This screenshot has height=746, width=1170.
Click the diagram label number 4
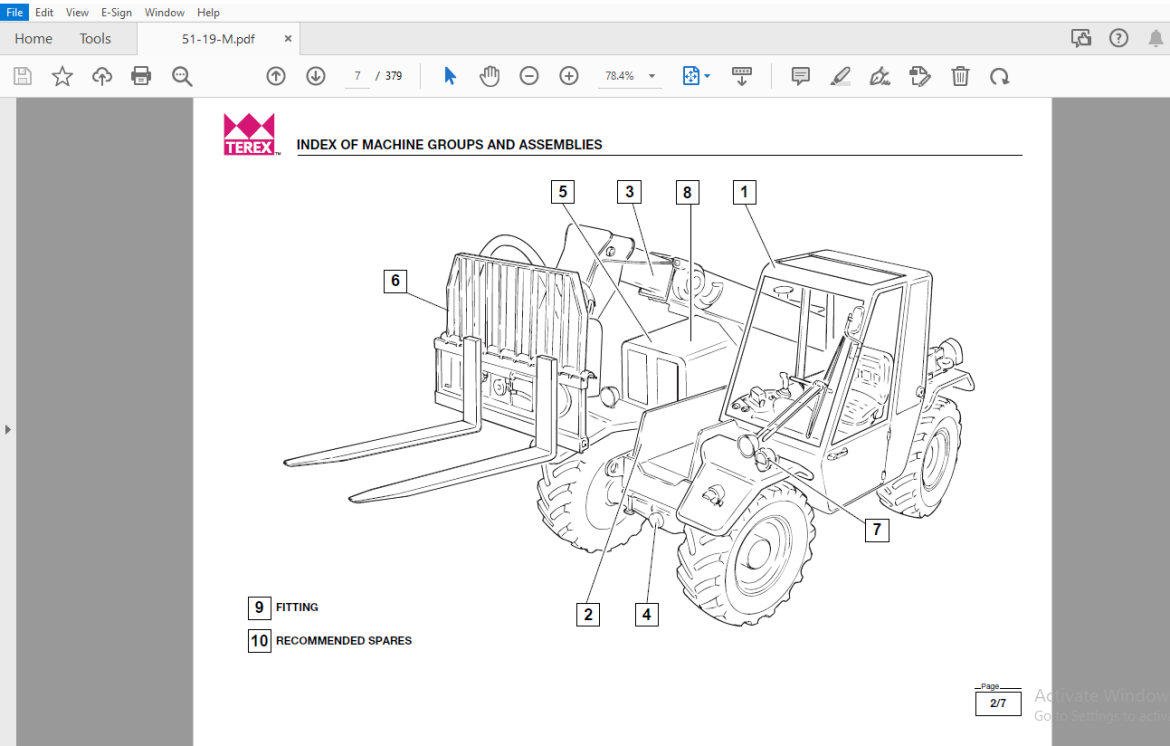click(x=646, y=615)
